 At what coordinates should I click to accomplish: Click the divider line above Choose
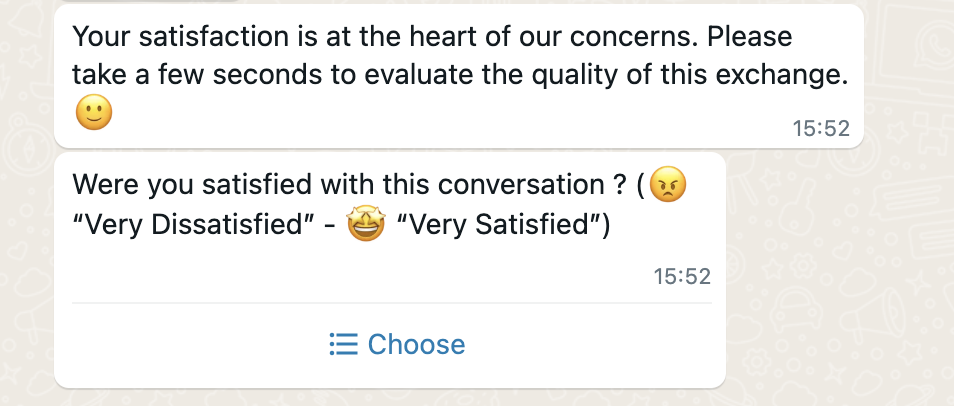[392, 303]
